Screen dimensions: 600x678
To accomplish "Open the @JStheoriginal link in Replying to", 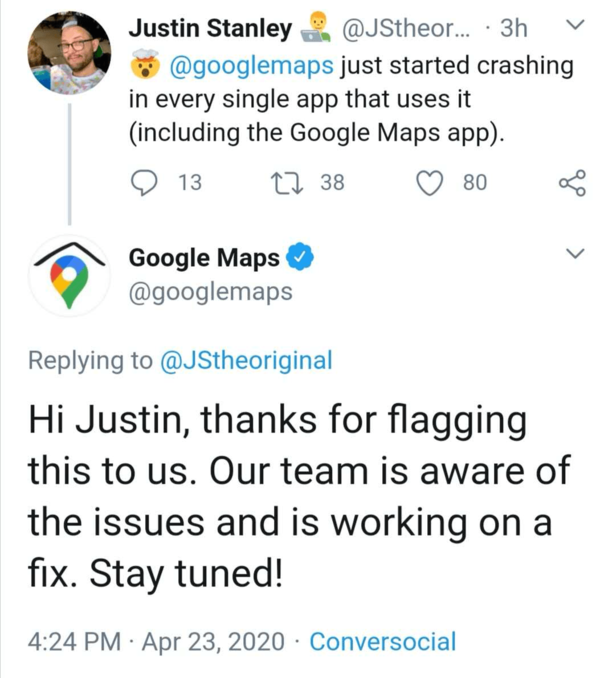I will 245,361.
